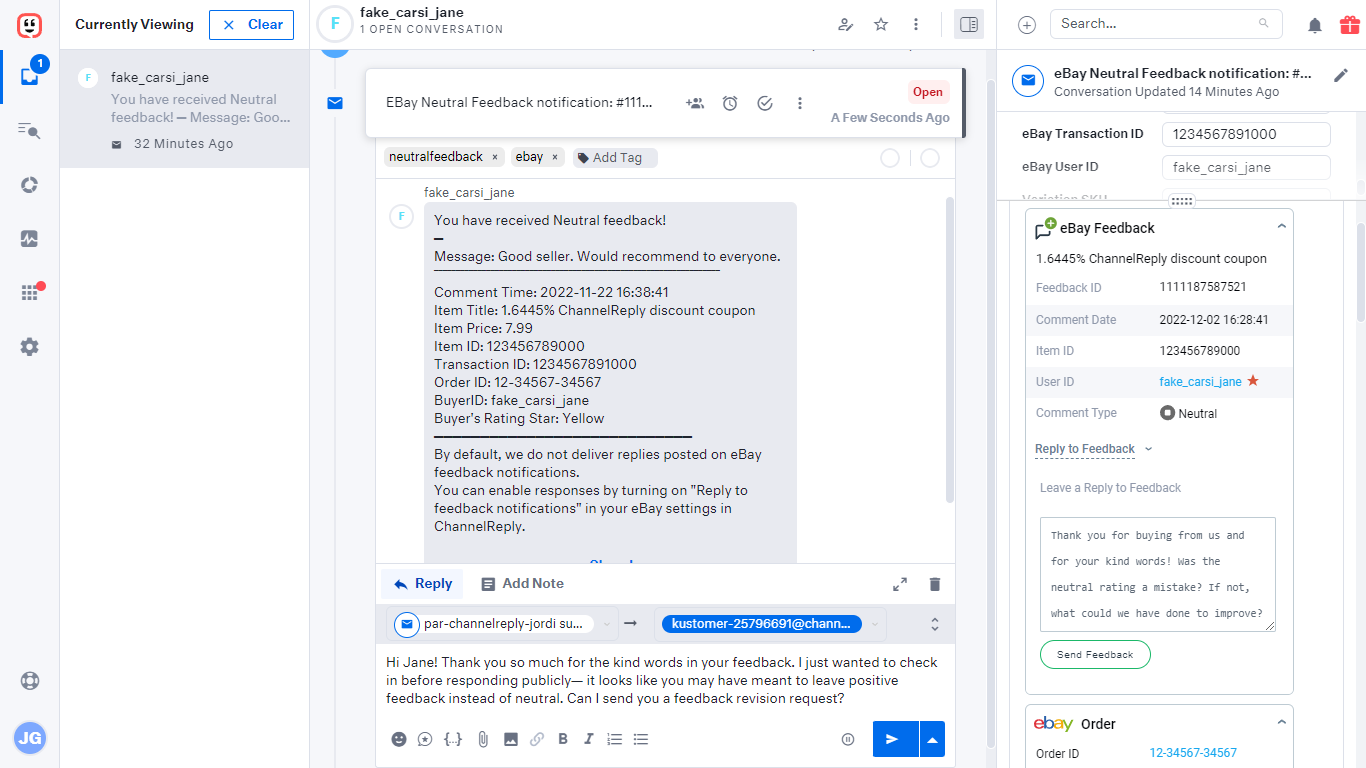Click the drag handle above eBay Feedback
The width and height of the screenshot is (1366, 768).
[1181, 201]
